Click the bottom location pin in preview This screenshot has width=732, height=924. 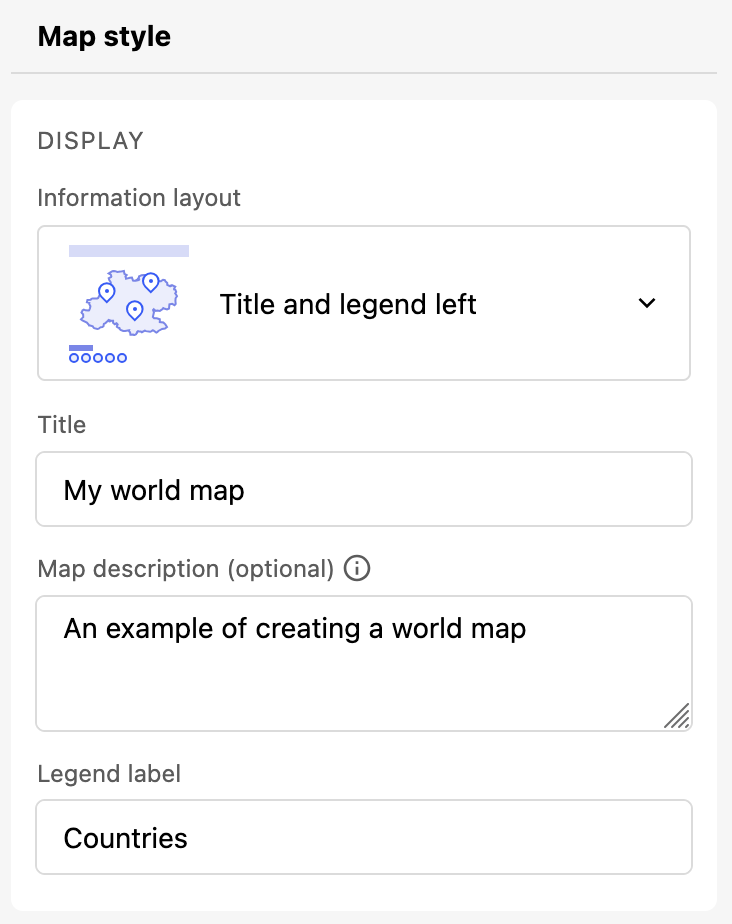click(x=135, y=310)
